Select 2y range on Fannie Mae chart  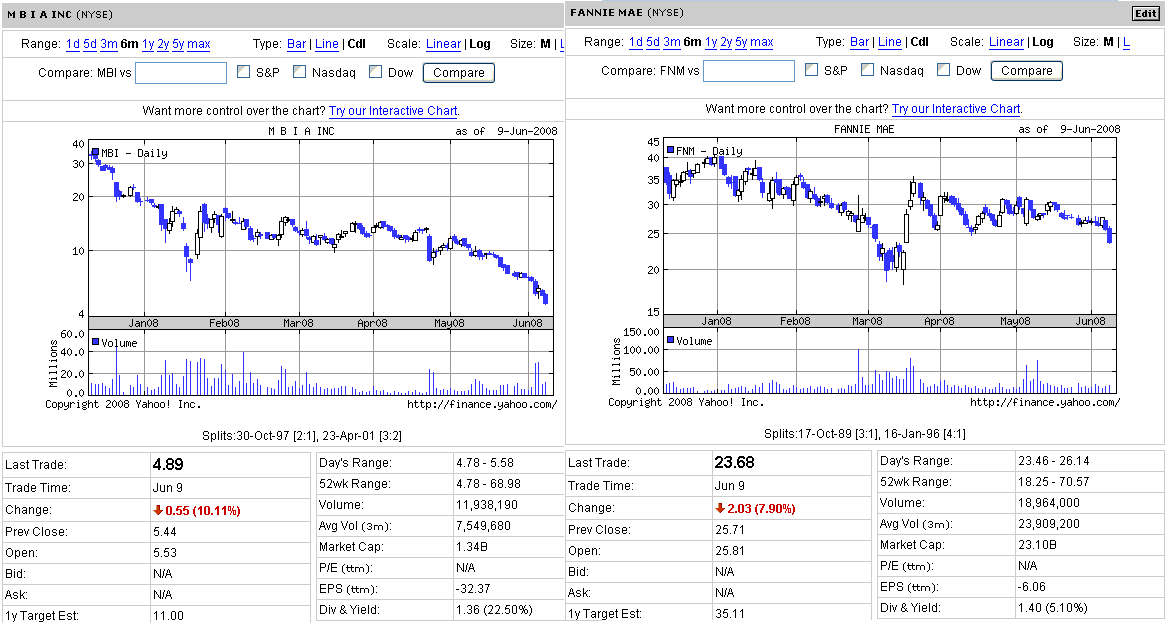coord(727,42)
